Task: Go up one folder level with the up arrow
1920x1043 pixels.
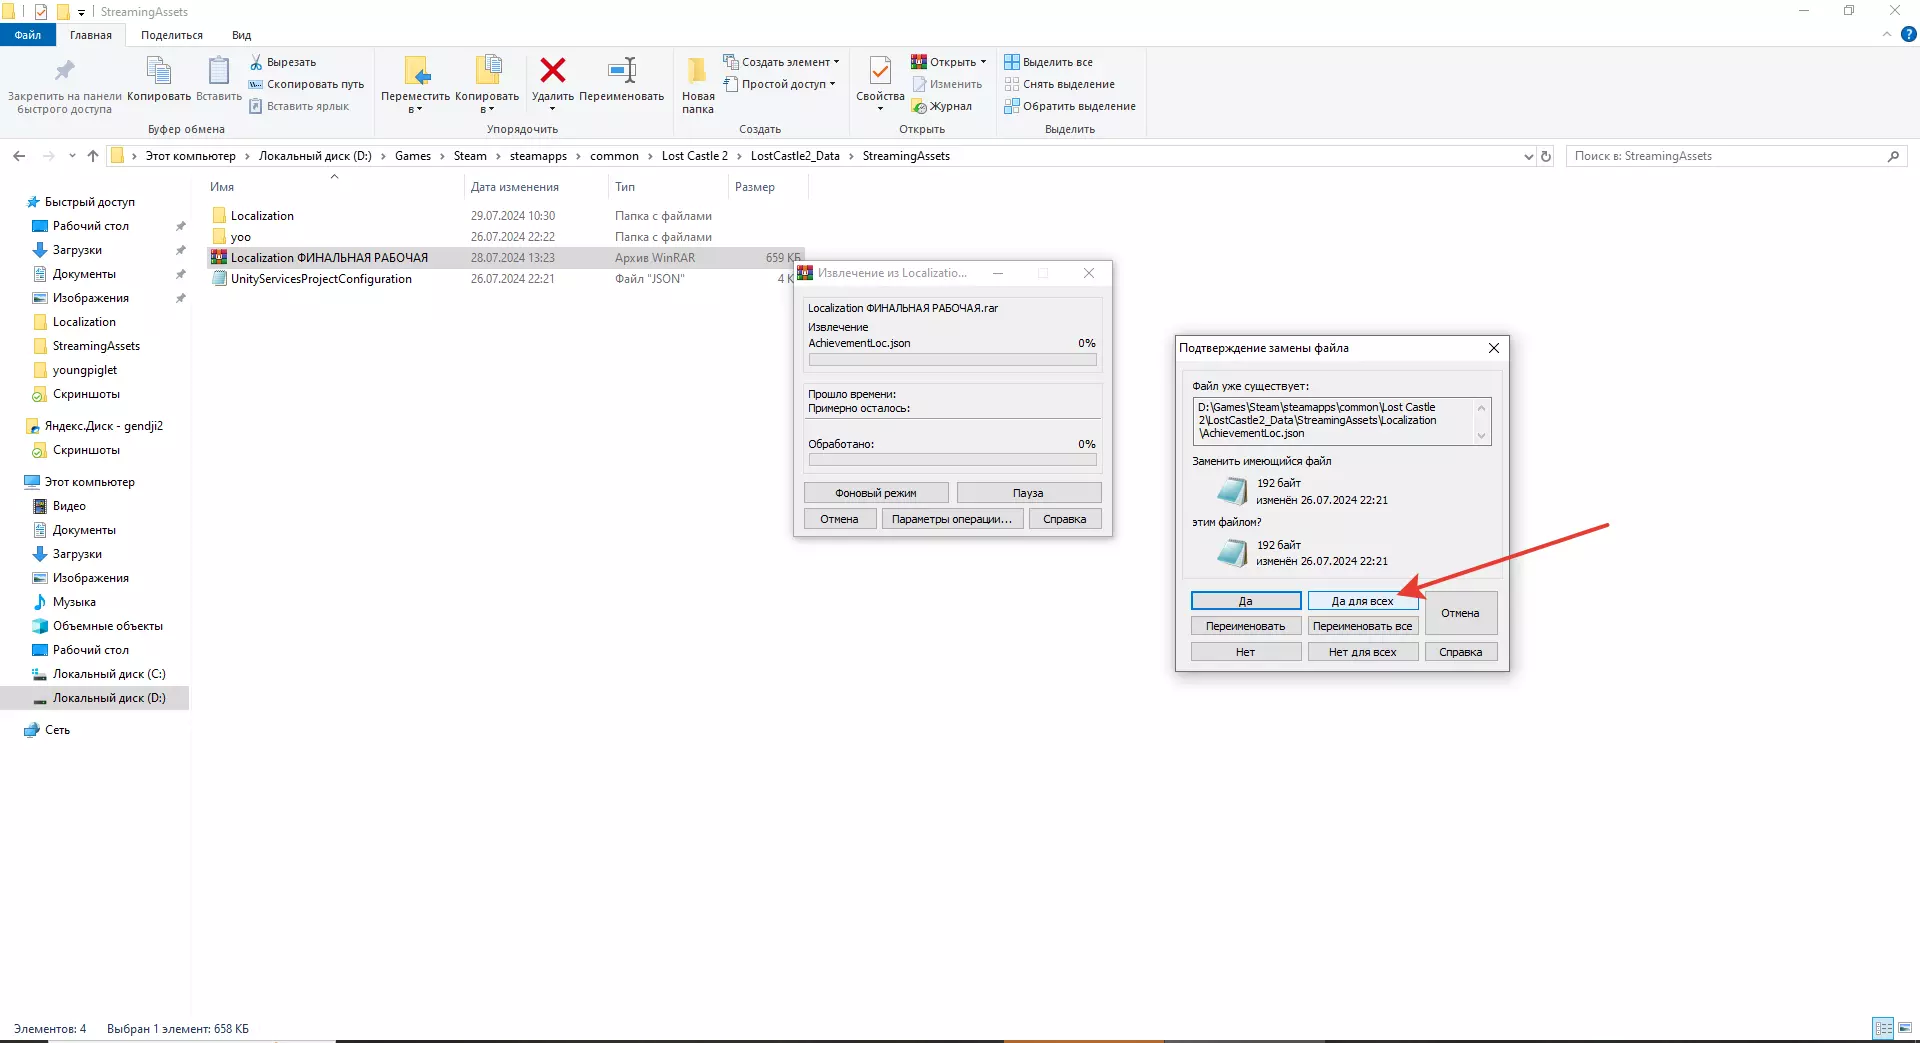Action: click(93, 156)
